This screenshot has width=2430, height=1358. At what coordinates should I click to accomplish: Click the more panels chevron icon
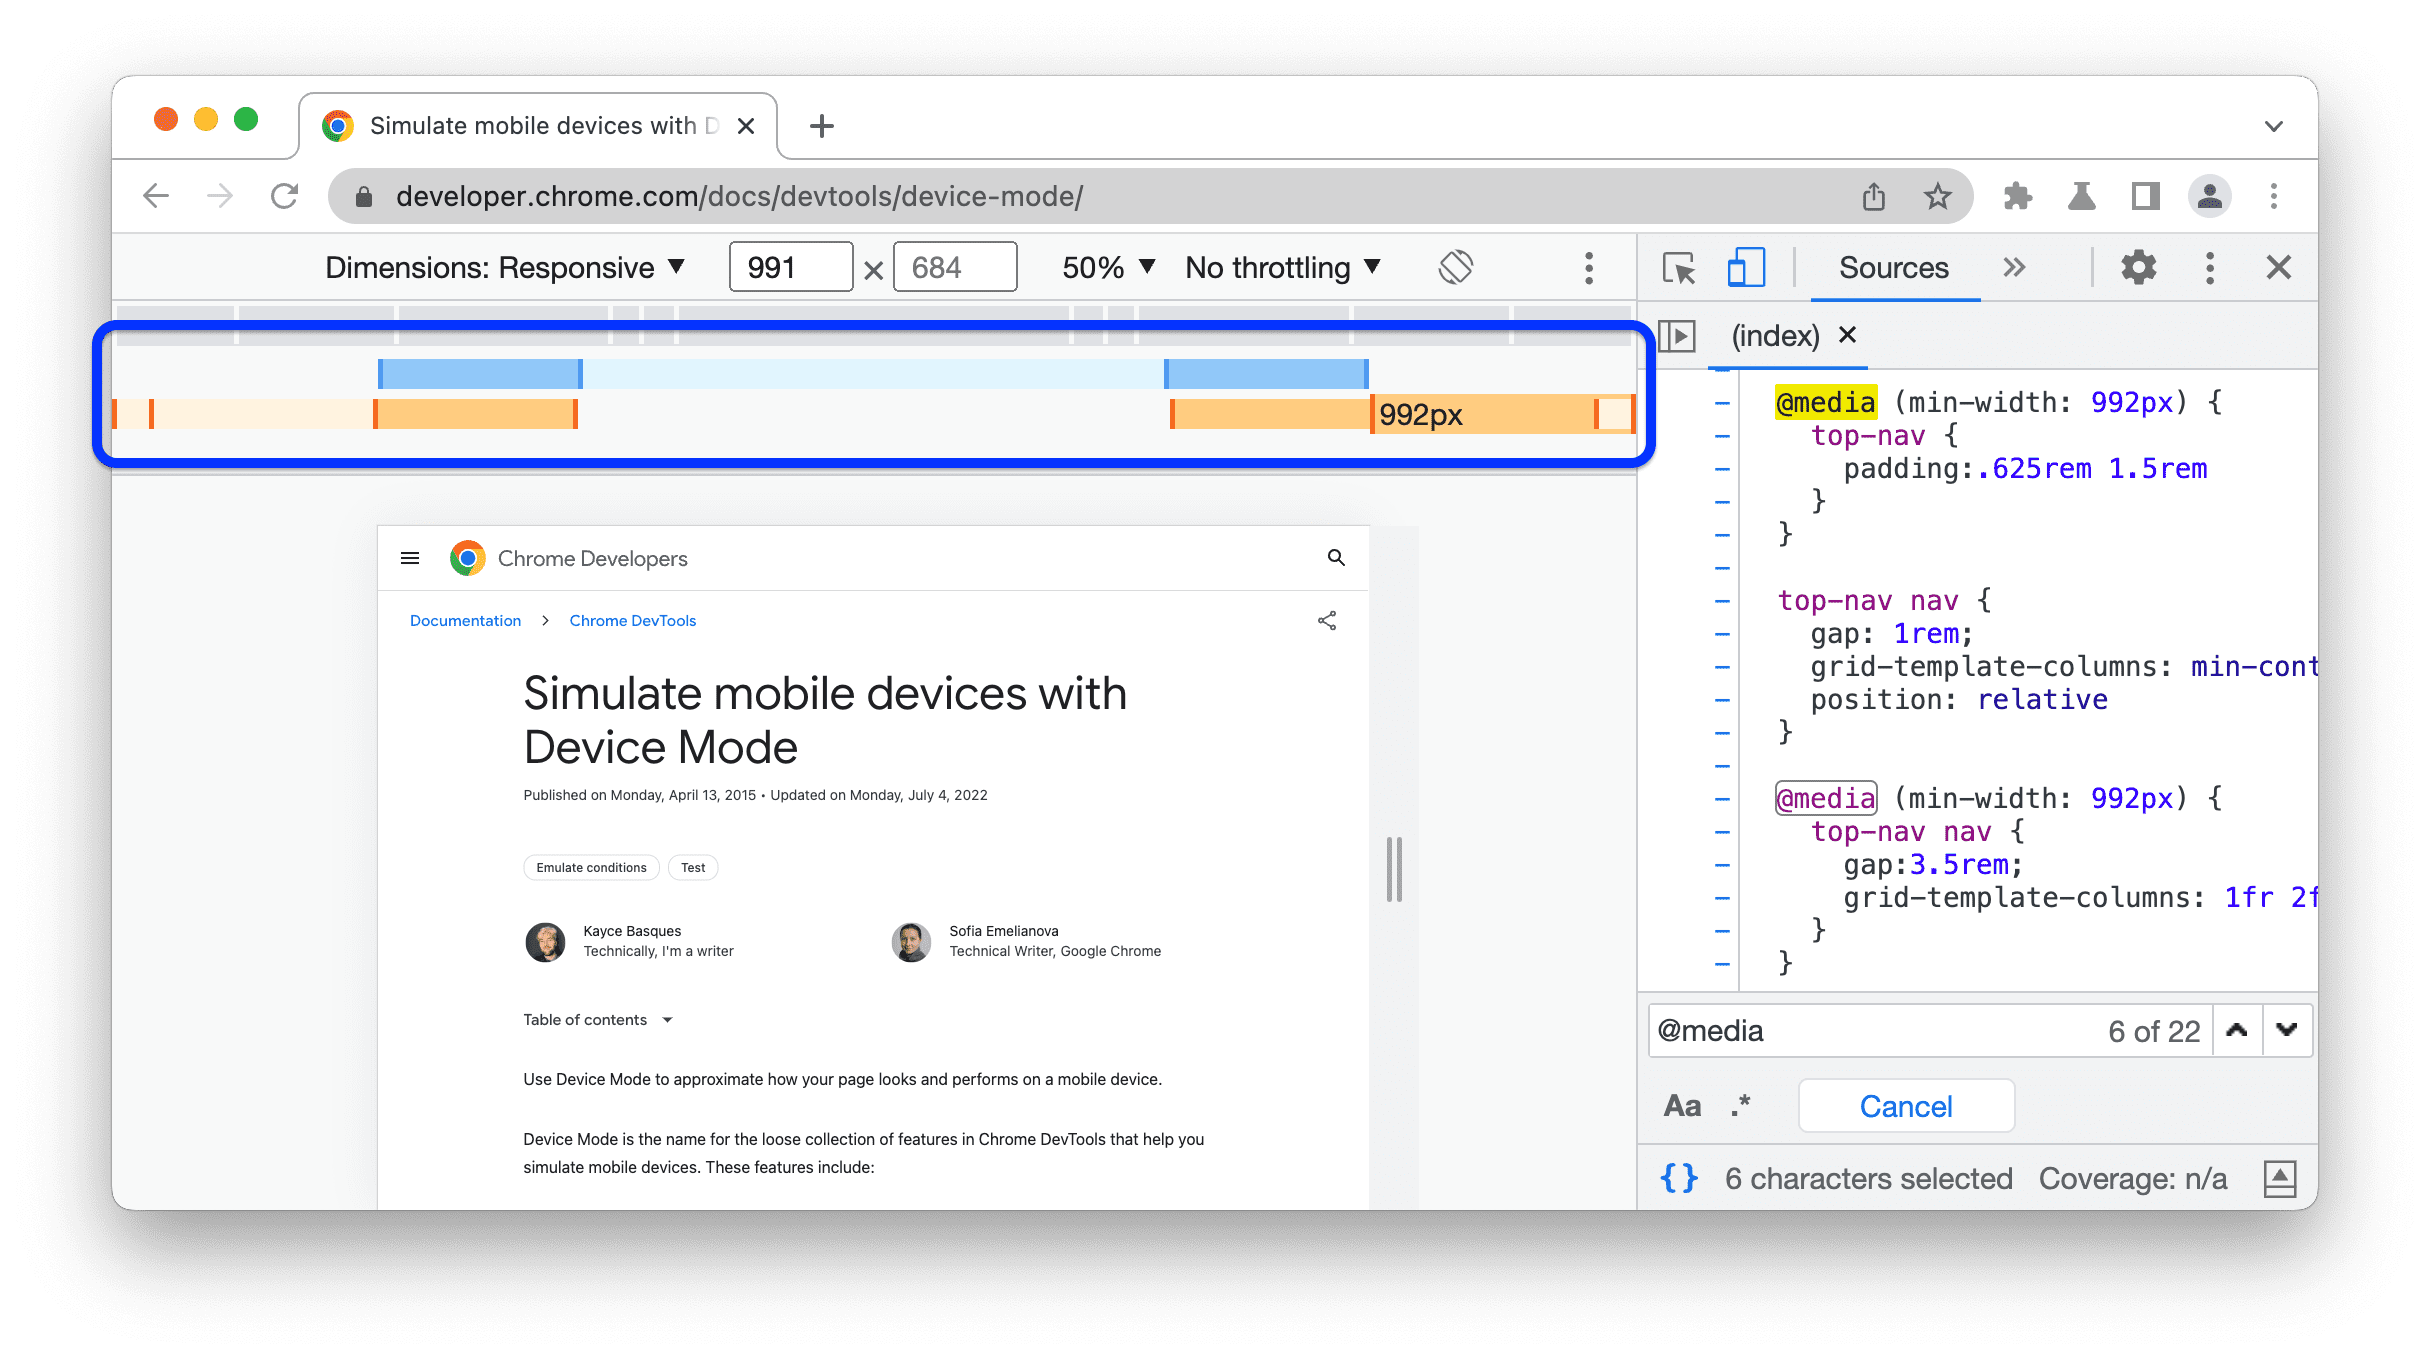(x=2013, y=269)
